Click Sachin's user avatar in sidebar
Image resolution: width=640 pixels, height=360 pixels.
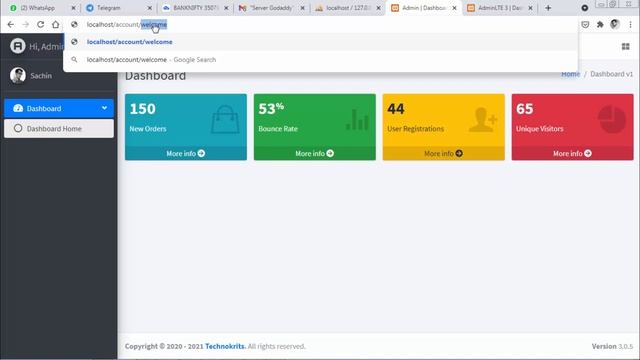(18, 76)
